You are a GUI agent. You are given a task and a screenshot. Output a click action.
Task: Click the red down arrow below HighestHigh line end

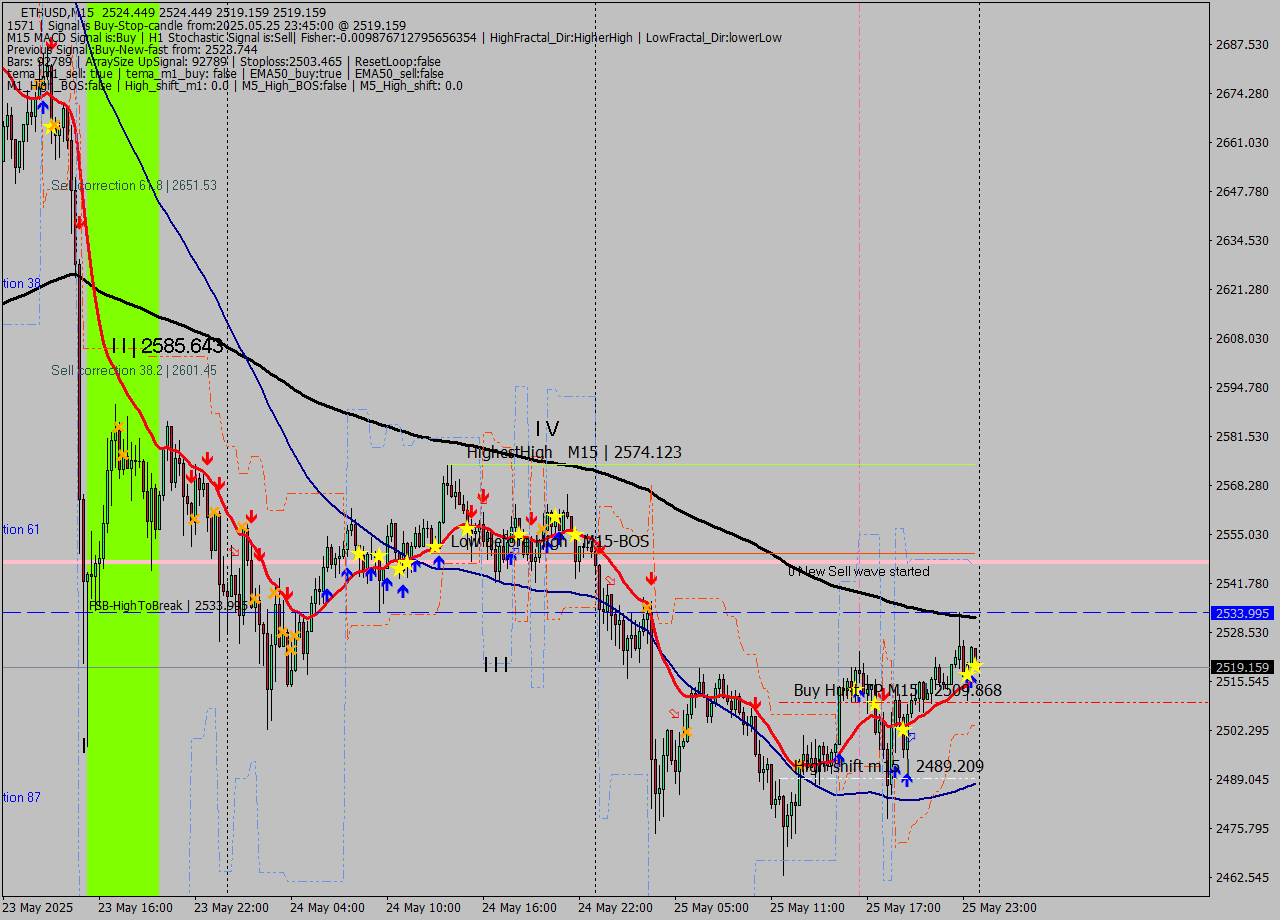651,579
